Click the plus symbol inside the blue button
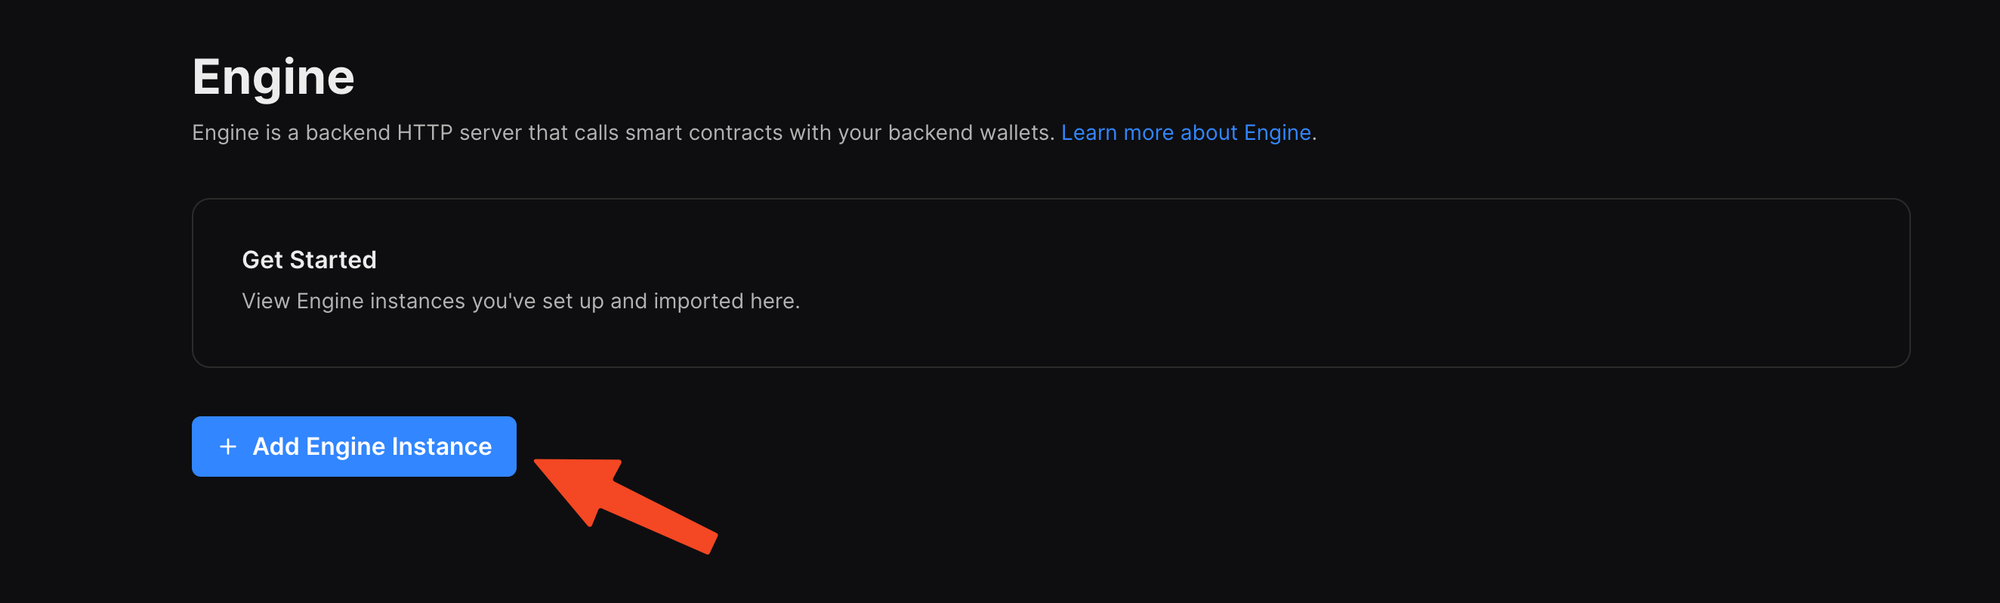The image size is (2000, 603). tap(226, 446)
